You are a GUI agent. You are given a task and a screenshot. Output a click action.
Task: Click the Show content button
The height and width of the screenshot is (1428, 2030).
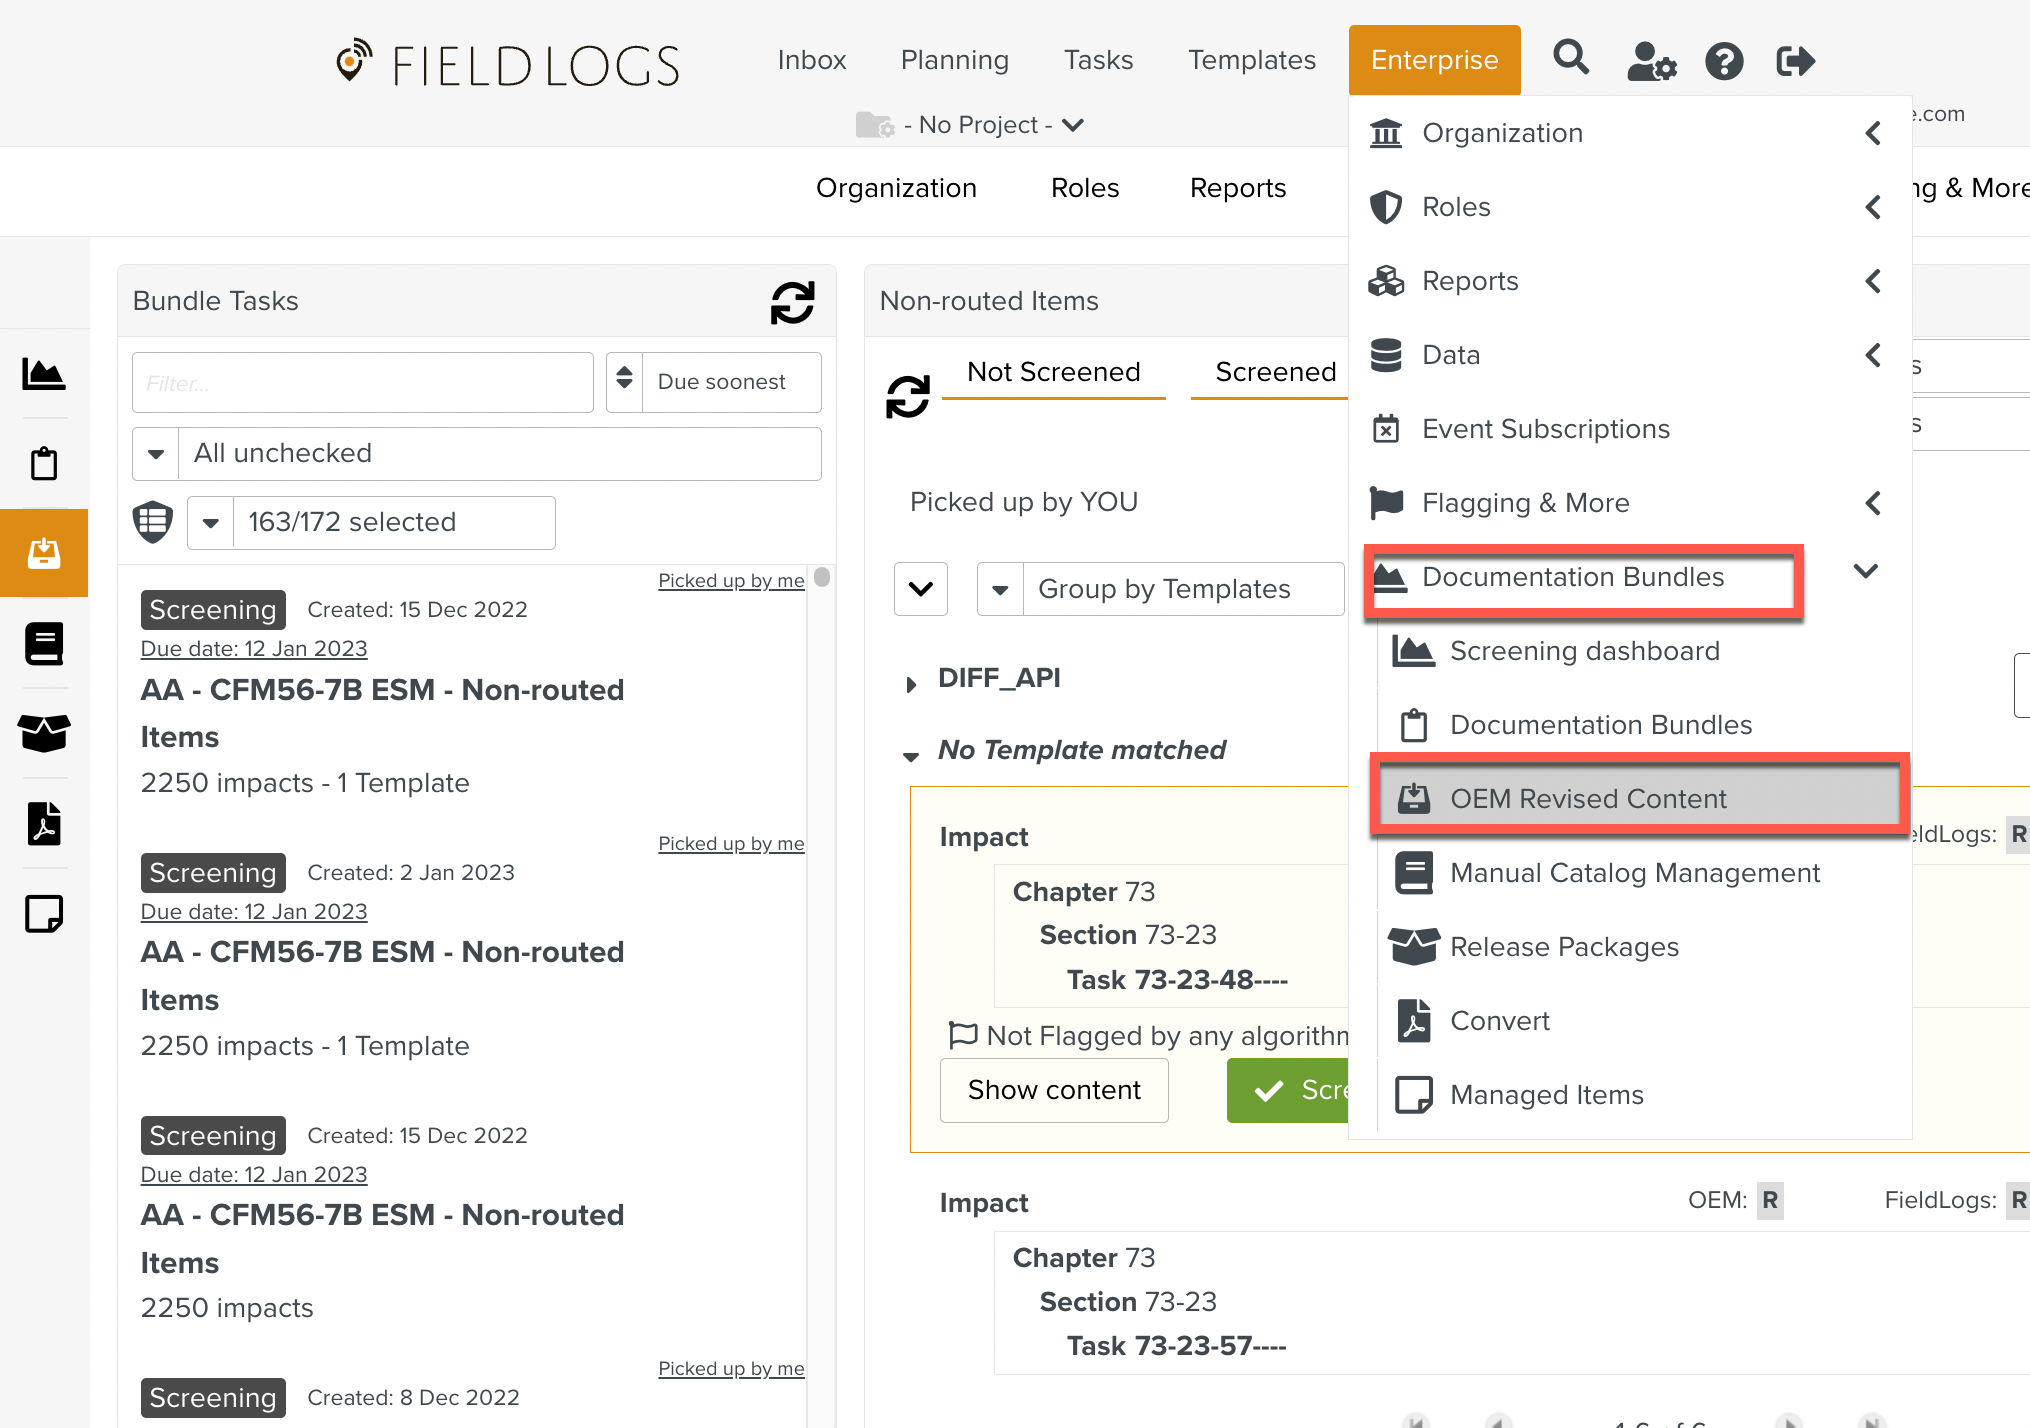click(x=1054, y=1090)
